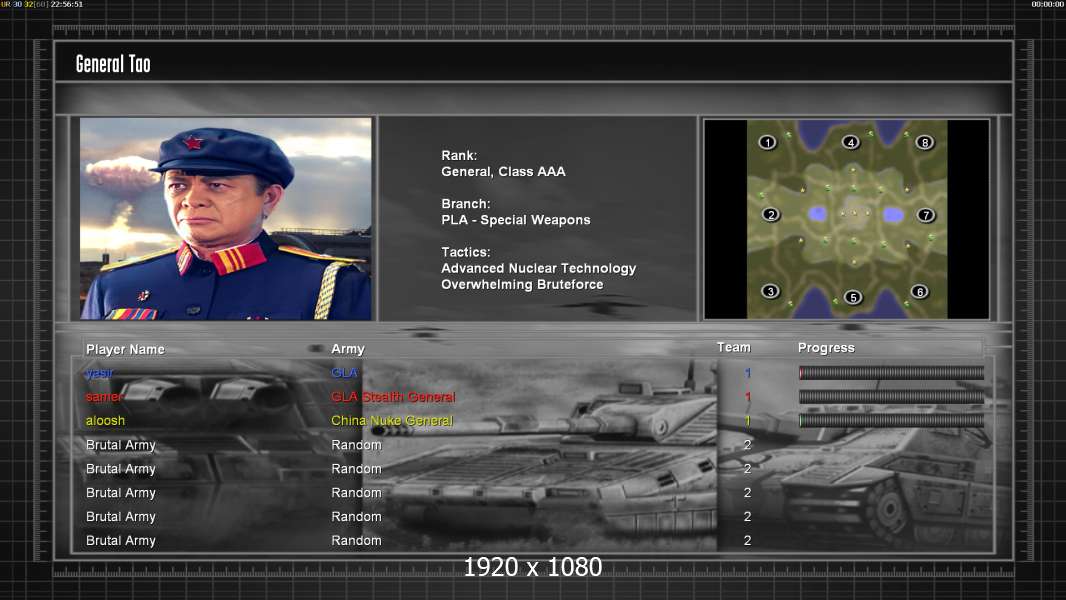Click the Army column header
The width and height of the screenshot is (1066, 600).
coord(348,349)
